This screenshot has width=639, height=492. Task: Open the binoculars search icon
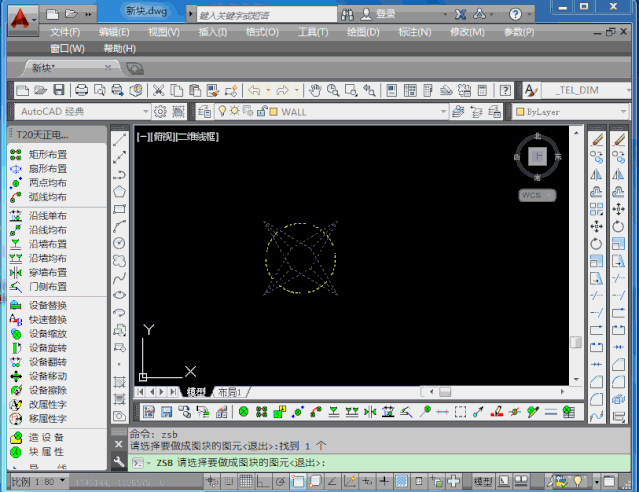click(x=347, y=15)
